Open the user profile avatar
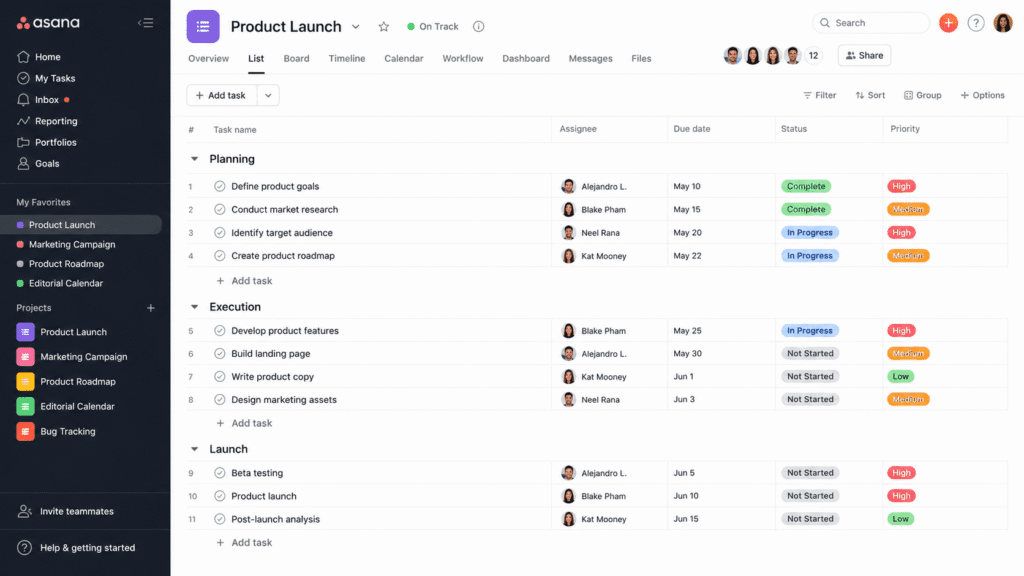 (1003, 23)
